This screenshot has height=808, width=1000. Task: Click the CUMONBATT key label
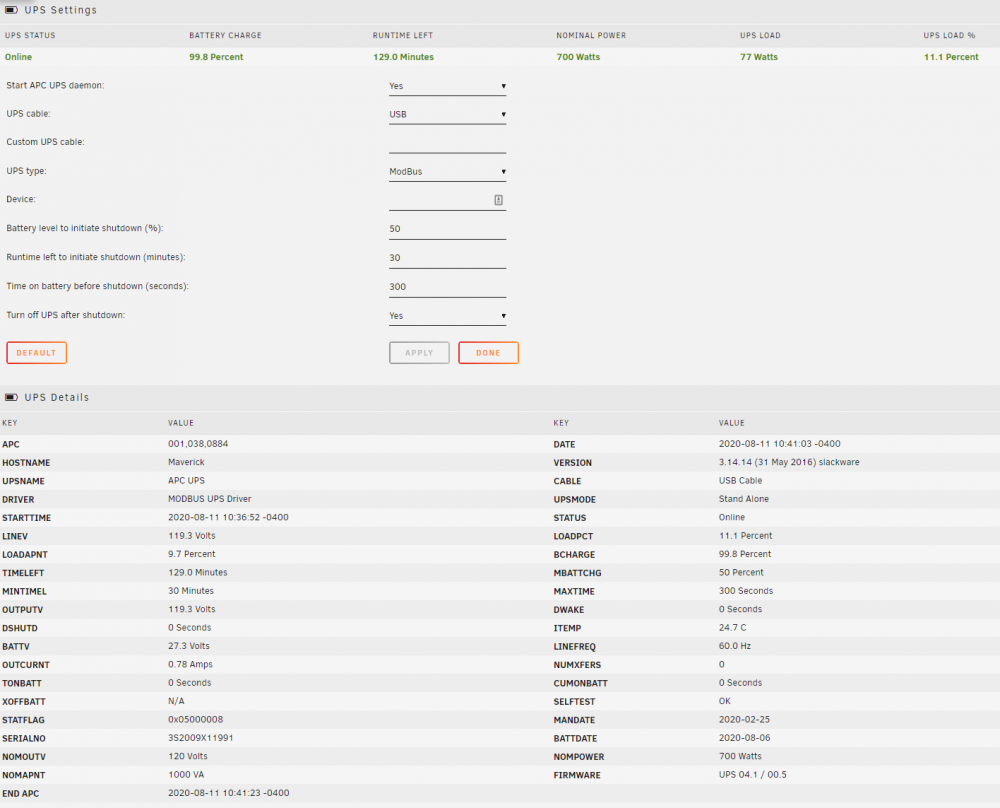point(580,684)
